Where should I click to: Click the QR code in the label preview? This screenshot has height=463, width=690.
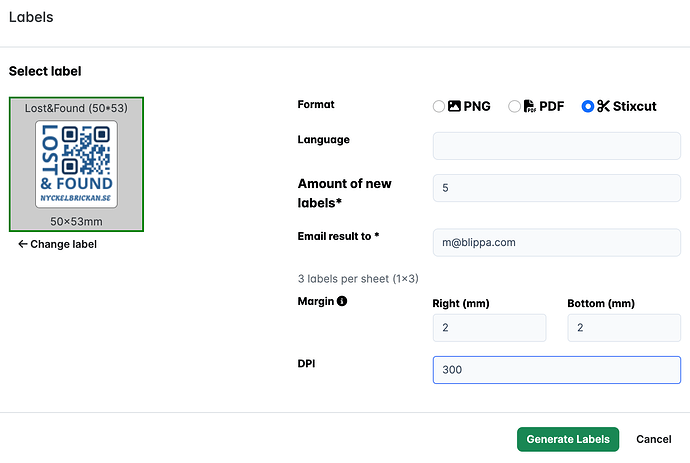85,150
